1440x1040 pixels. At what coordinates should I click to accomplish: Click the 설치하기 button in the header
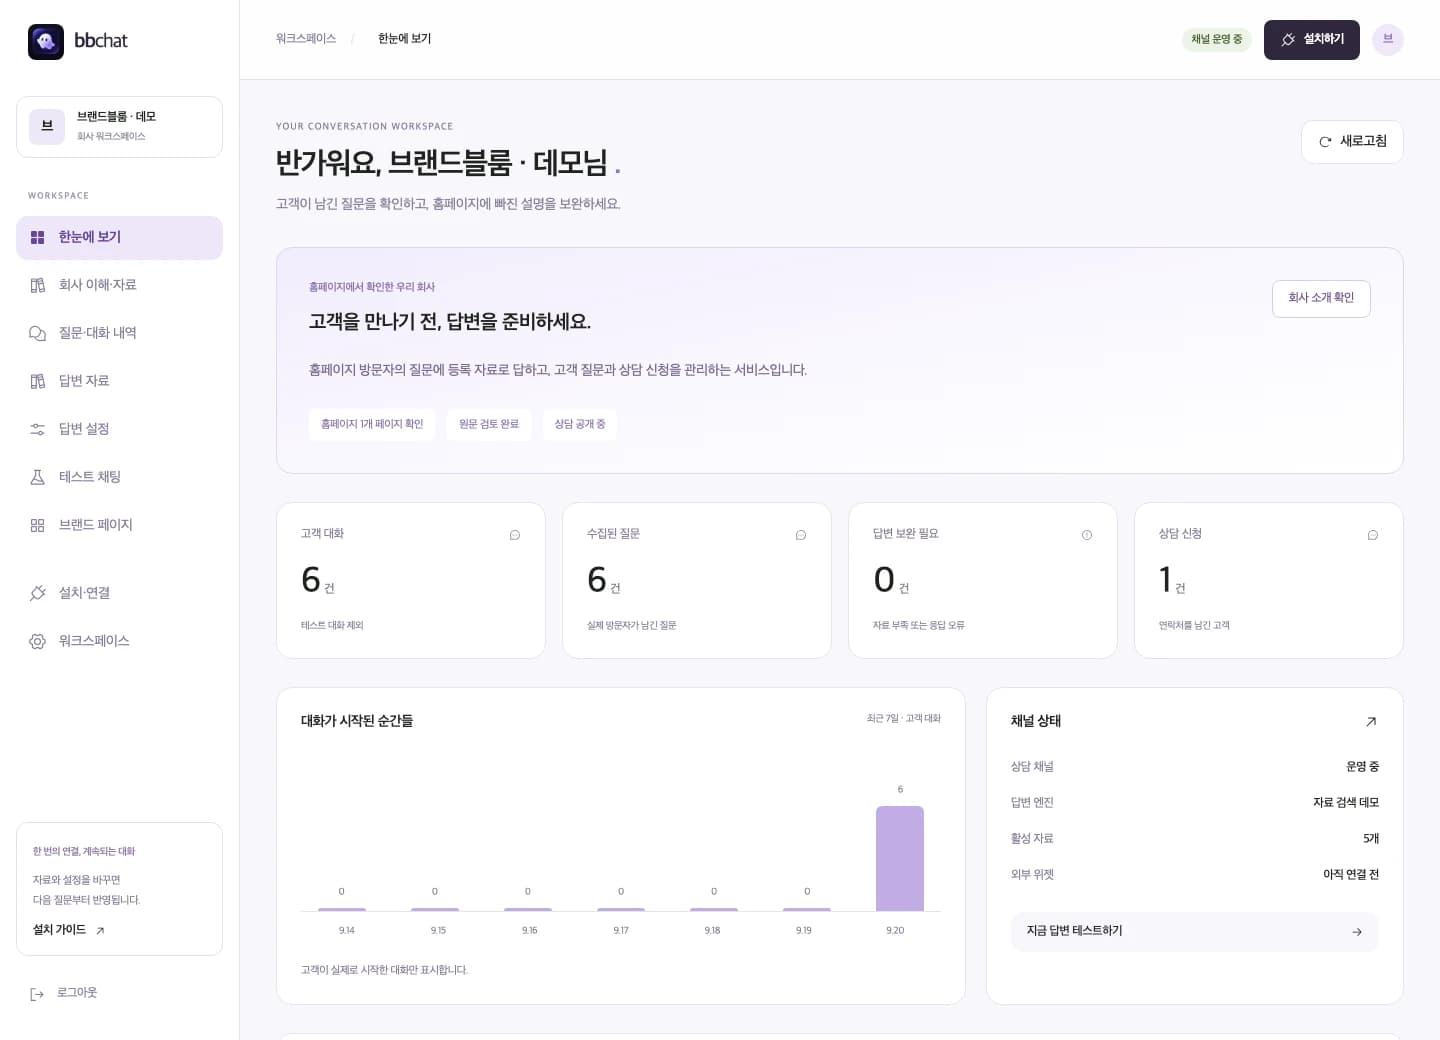pyautogui.click(x=1312, y=40)
